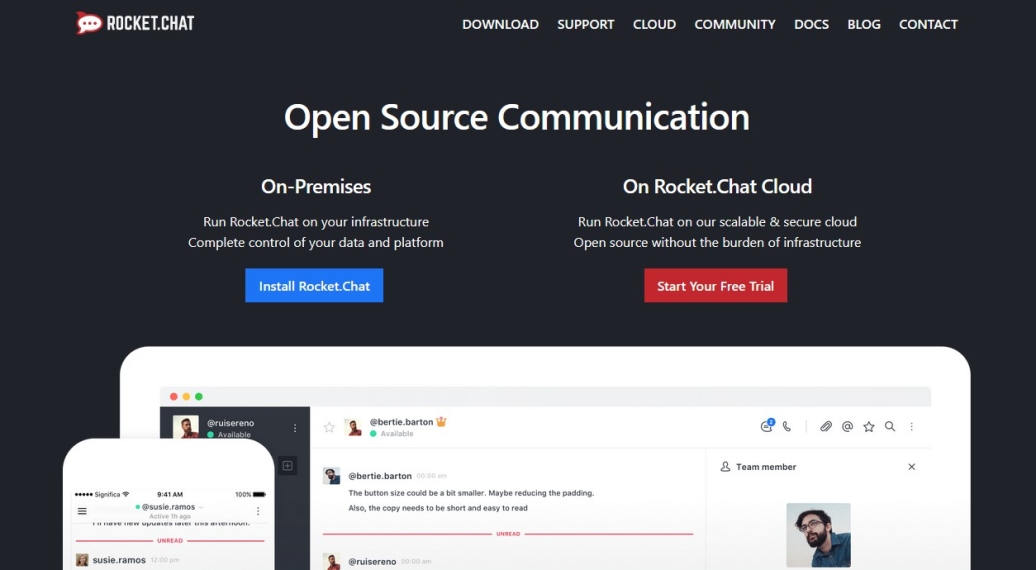Image resolution: width=1036 pixels, height=570 pixels.
Task: Click the susie.ramos avatar on phone
Action: click(82, 560)
